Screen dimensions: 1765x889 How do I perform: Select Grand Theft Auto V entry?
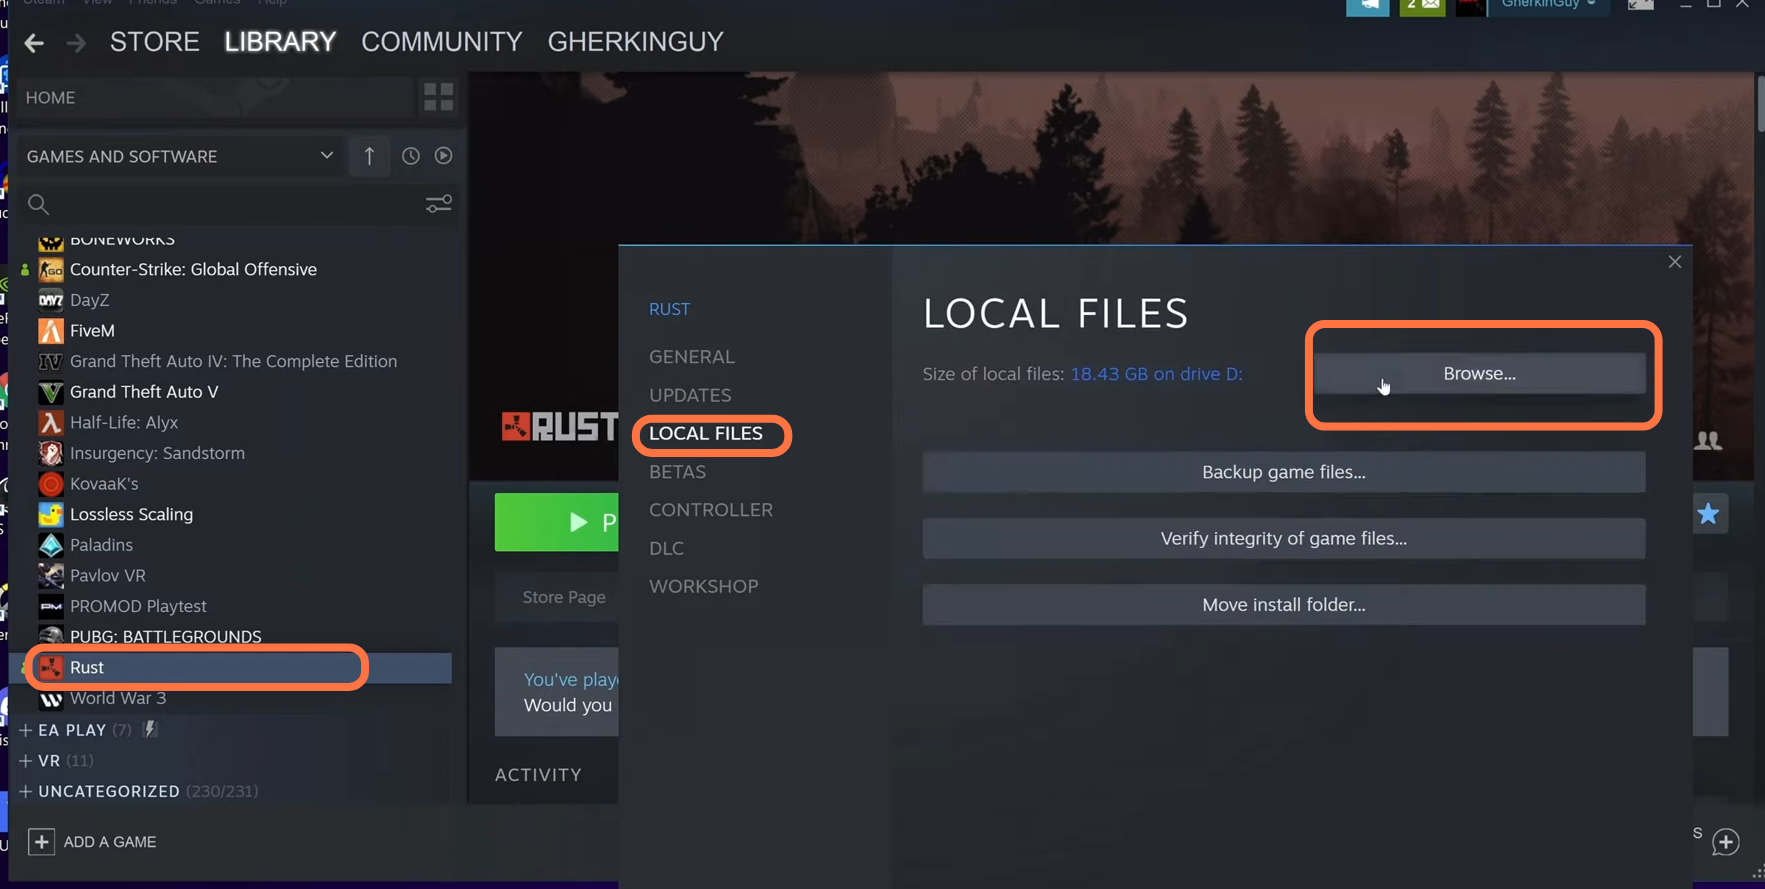click(x=144, y=392)
